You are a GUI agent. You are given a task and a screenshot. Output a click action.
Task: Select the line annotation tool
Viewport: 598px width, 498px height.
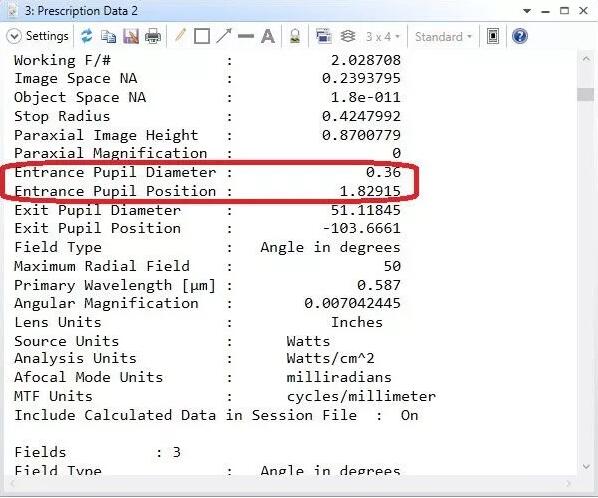[246, 37]
